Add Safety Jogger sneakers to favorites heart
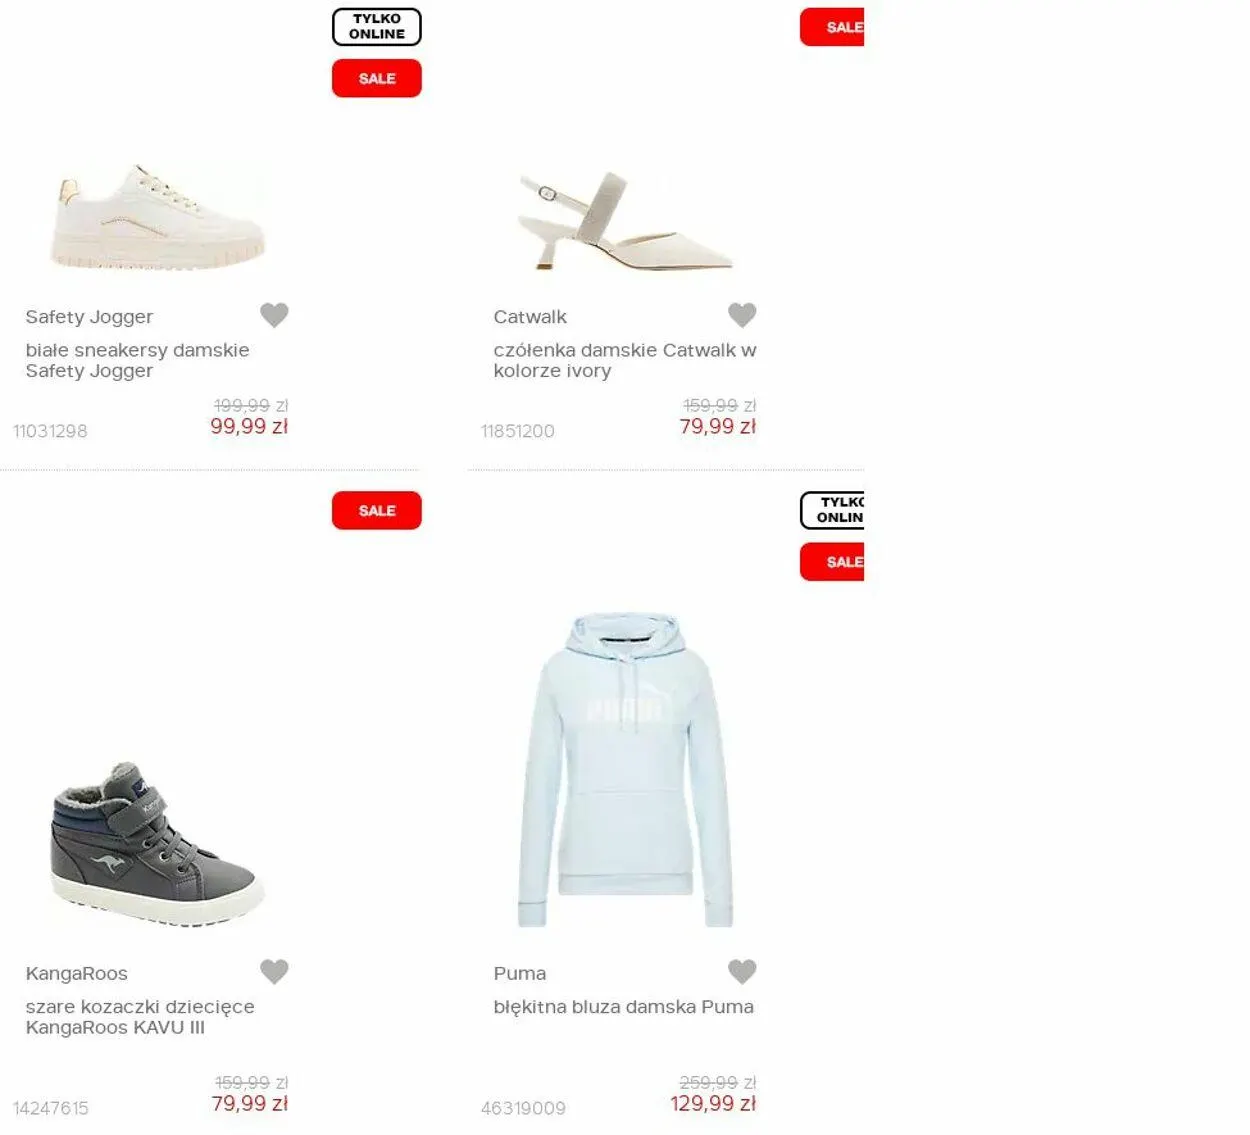Viewport: 1250px width, 1135px height. click(274, 315)
